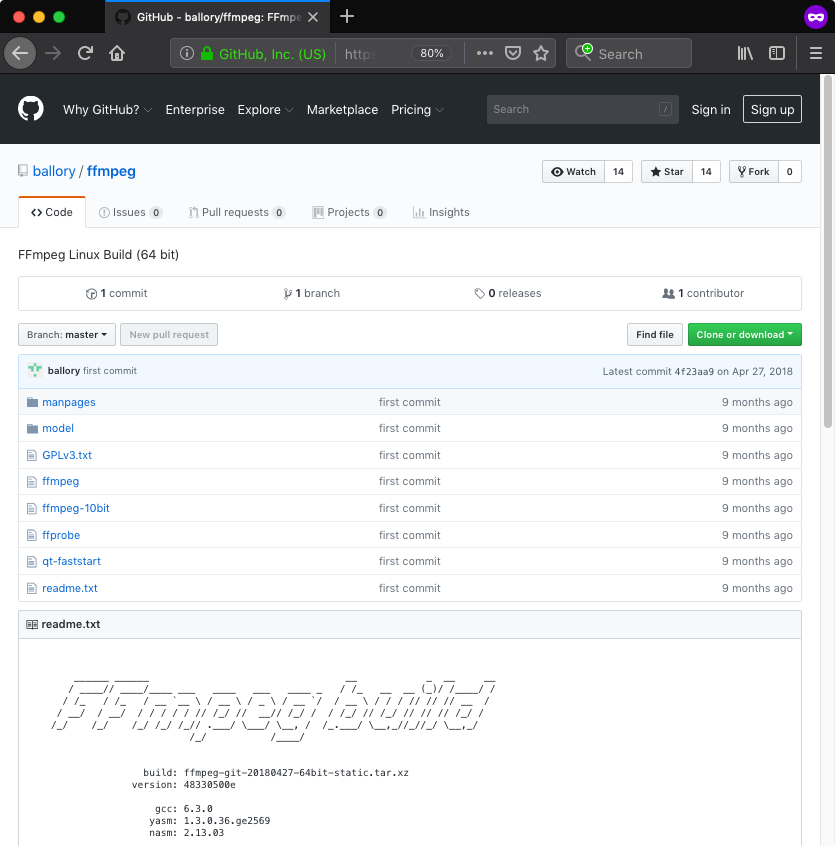
Task: Click the GitHub site search field
Action: point(583,110)
